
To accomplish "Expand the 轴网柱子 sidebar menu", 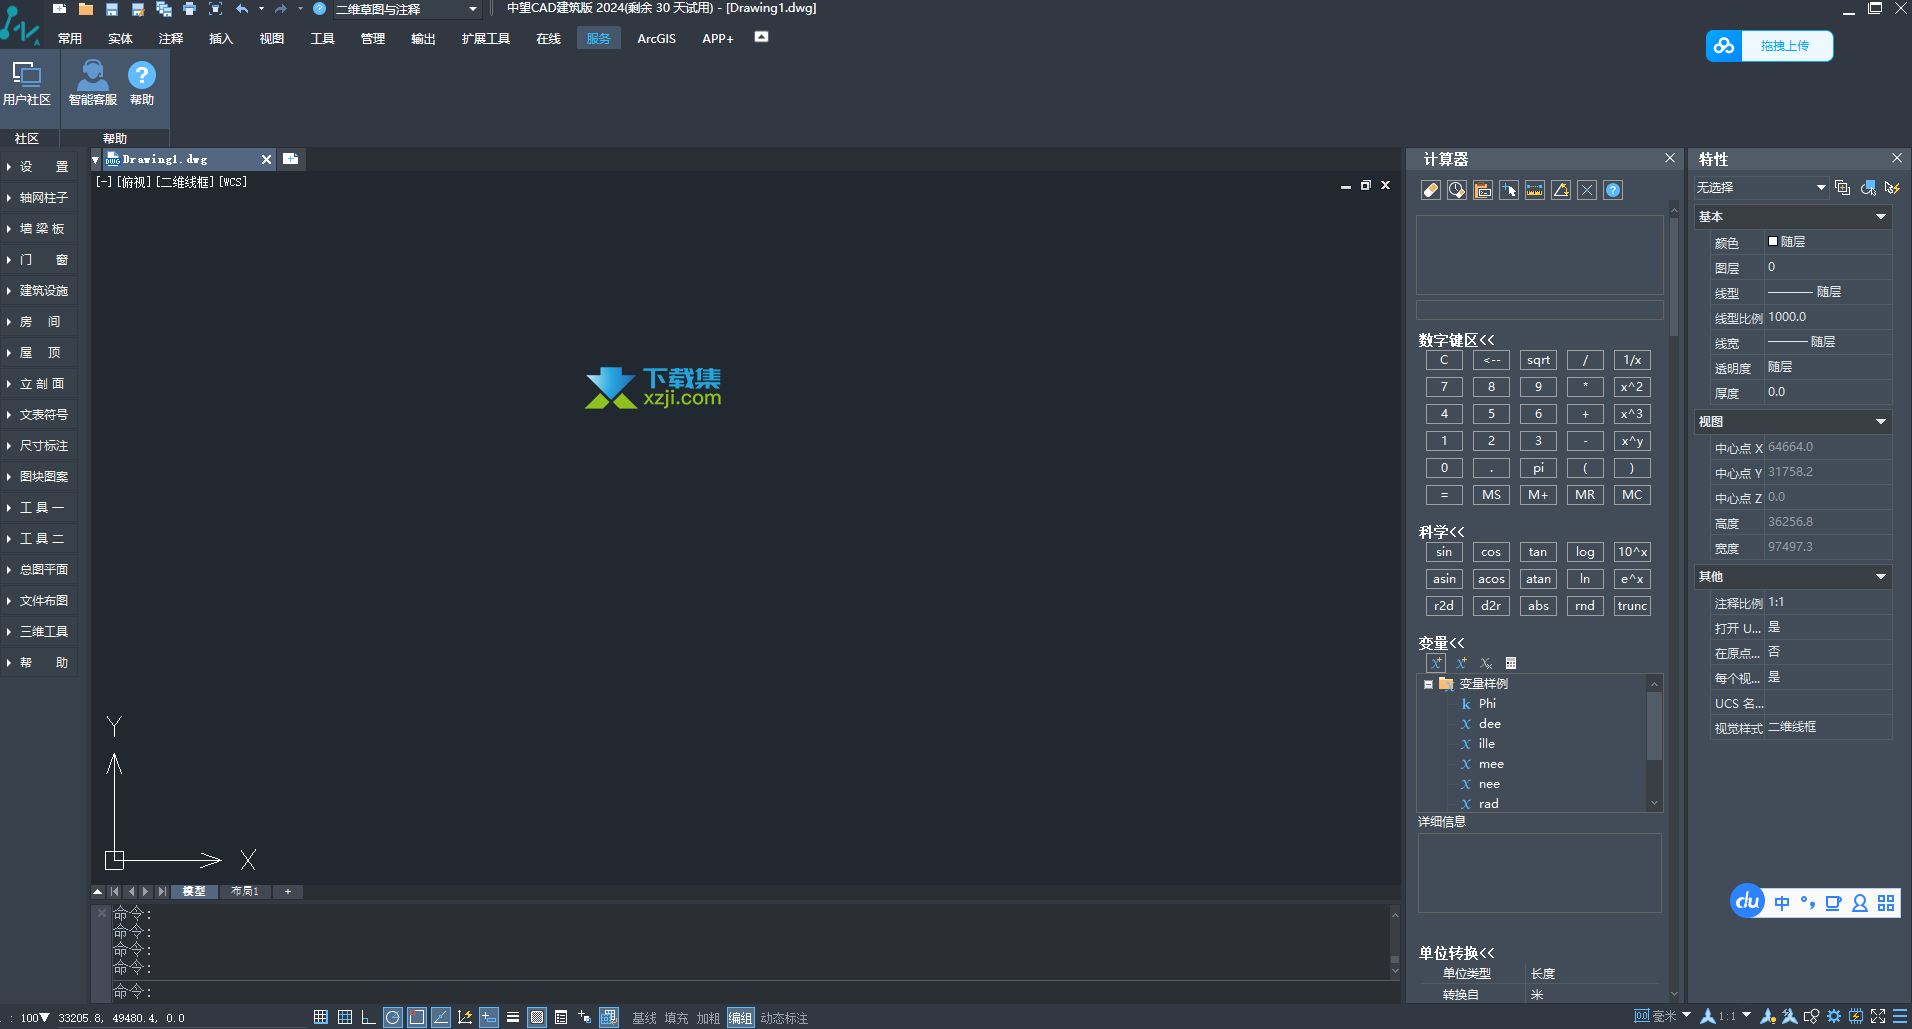I will pyautogui.click(x=38, y=198).
